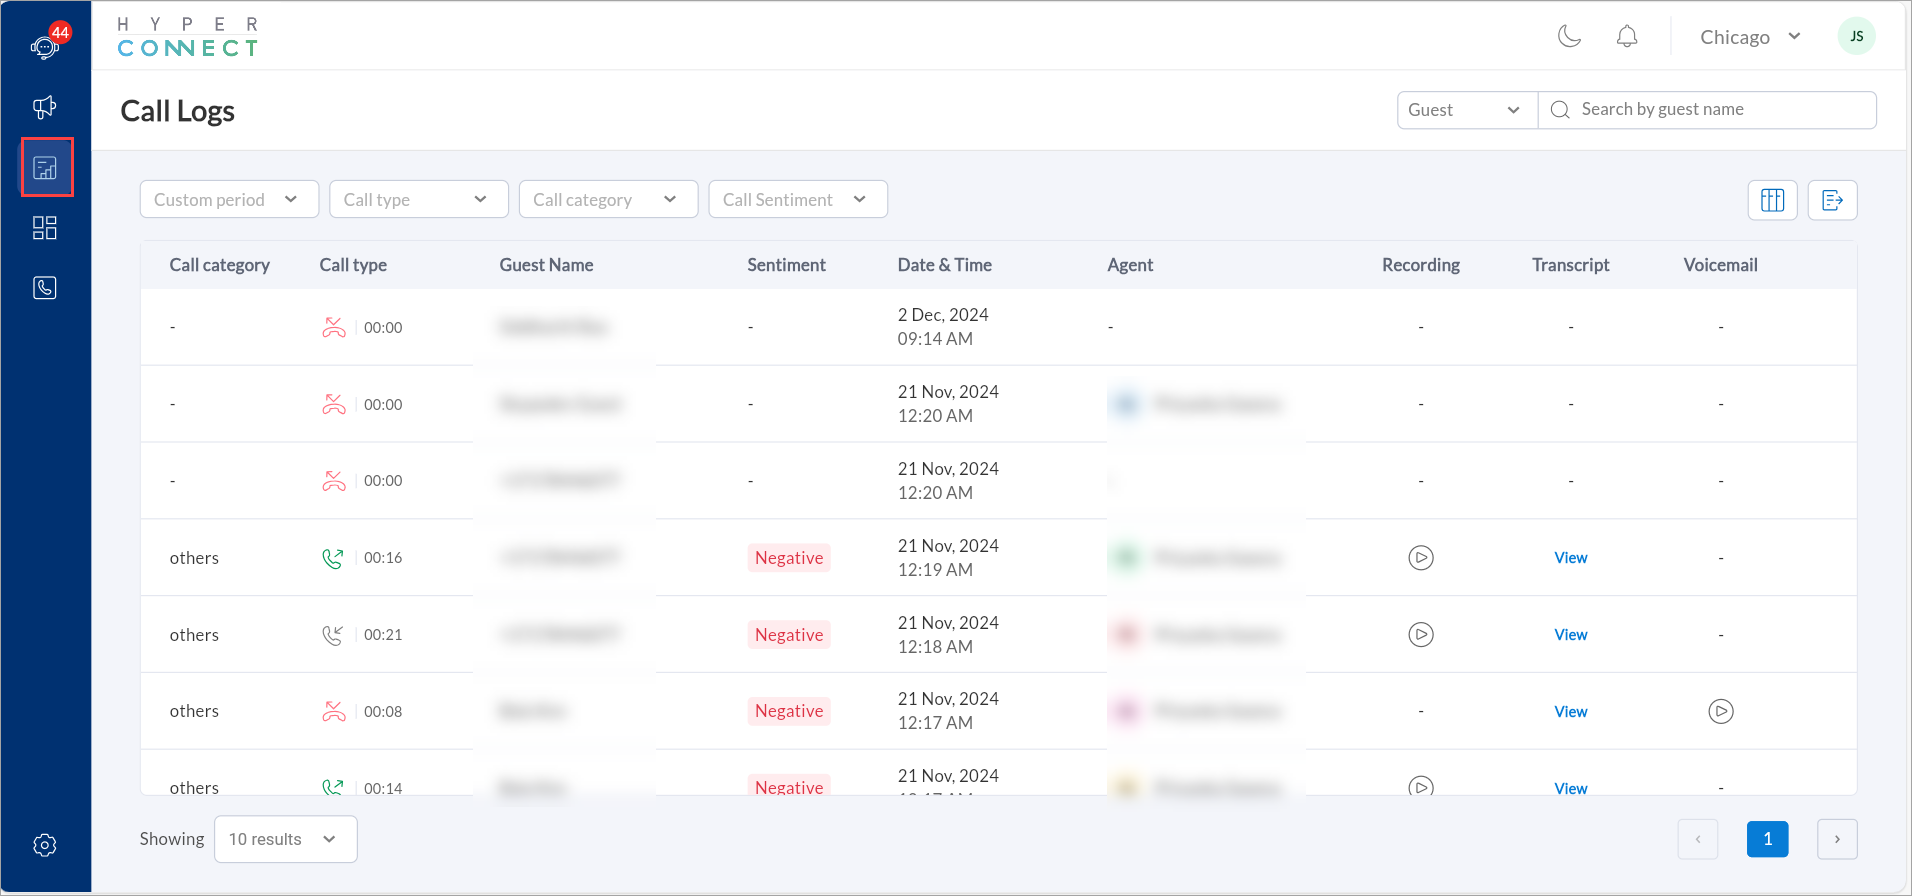Open the dashboard grid icon in sidebar

coord(45,228)
